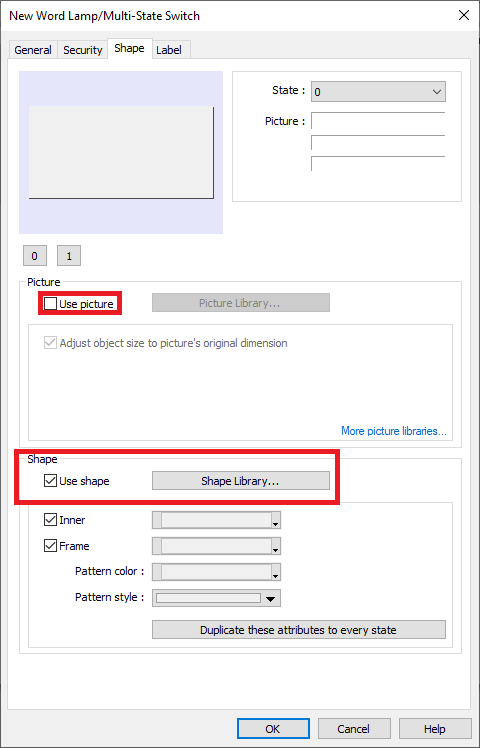This screenshot has height=748, width=480.
Task: Expand the Frame color dropdown
Action: point(216,546)
